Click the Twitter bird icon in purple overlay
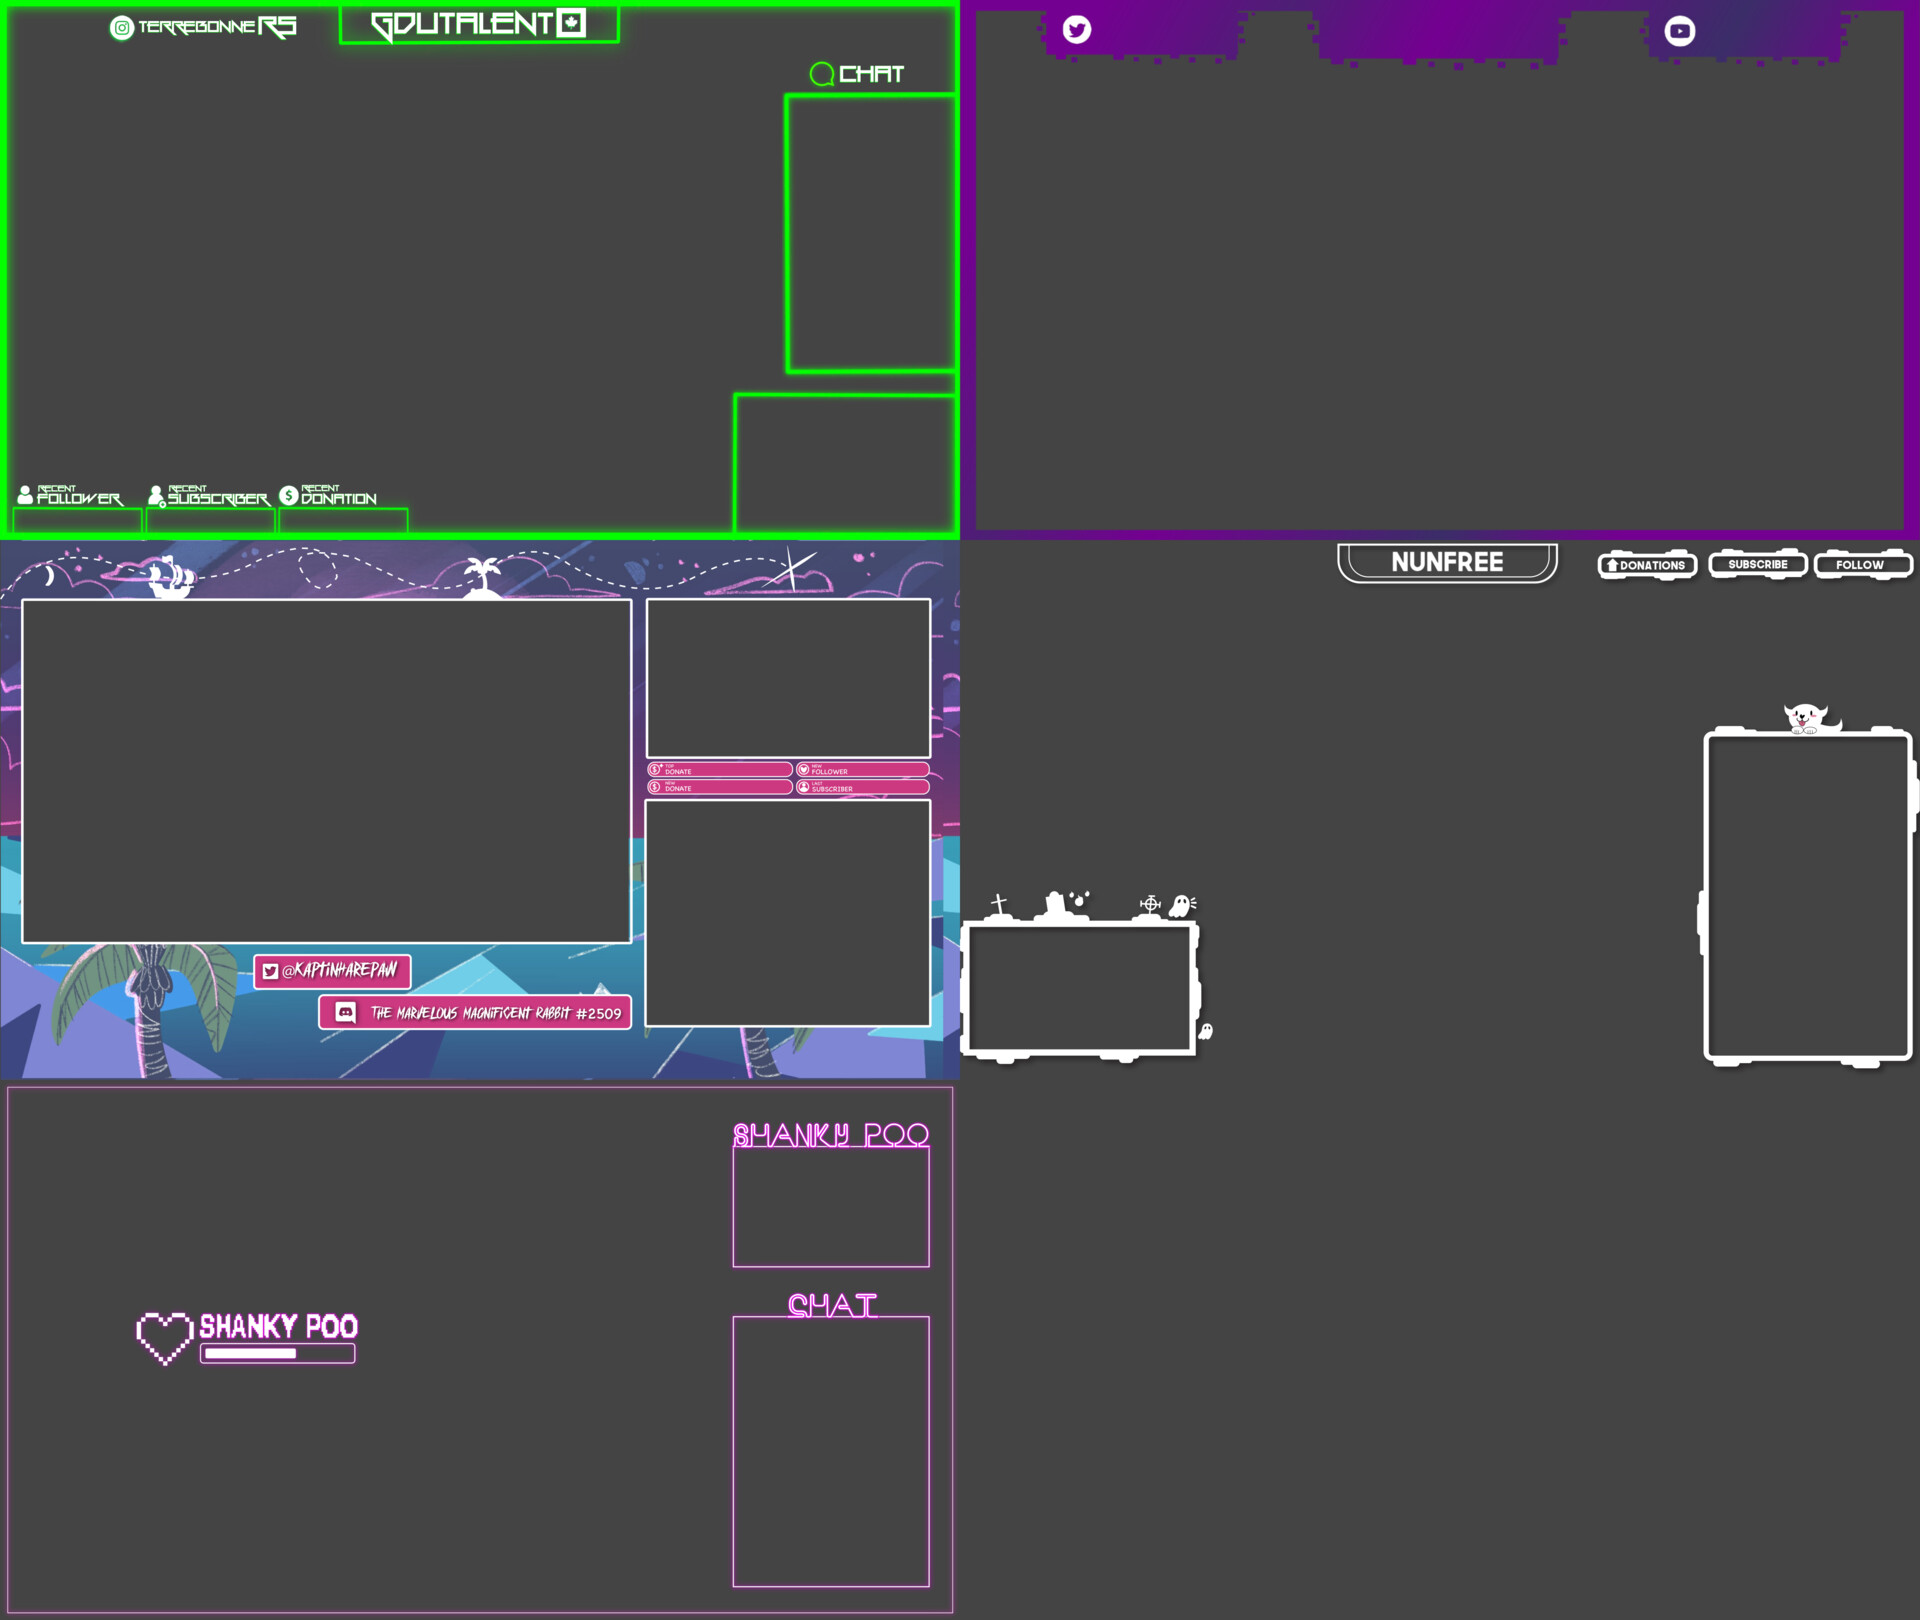The image size is (1920, 1620). (x=1077, y=29)
